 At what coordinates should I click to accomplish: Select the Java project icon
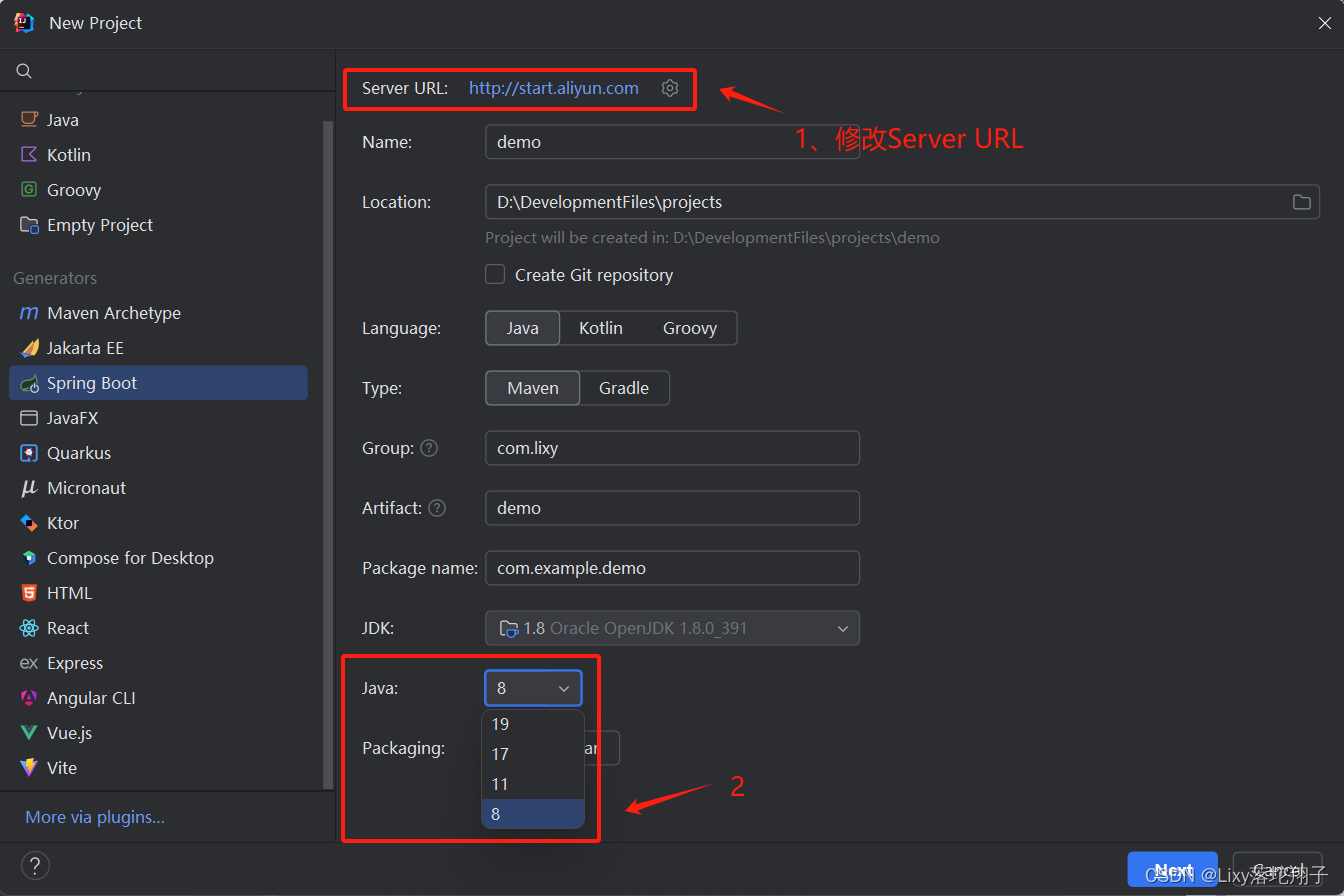point(29,120)
